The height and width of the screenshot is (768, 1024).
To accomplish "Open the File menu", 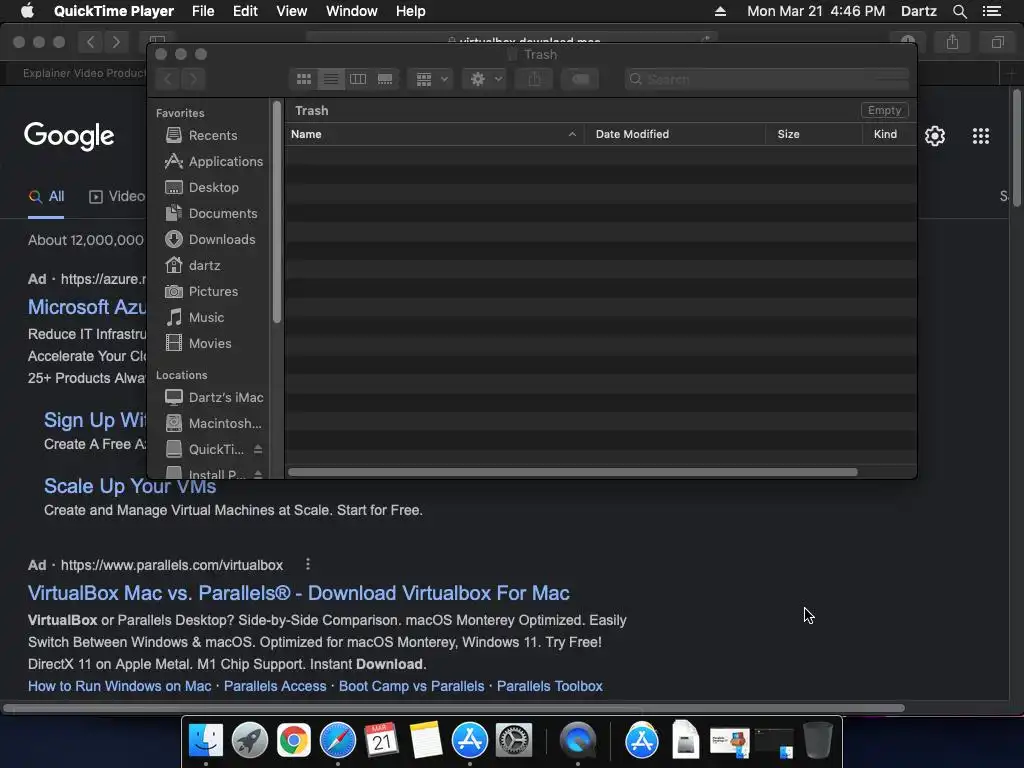I will pyautogui.click(x=203, y=11).
